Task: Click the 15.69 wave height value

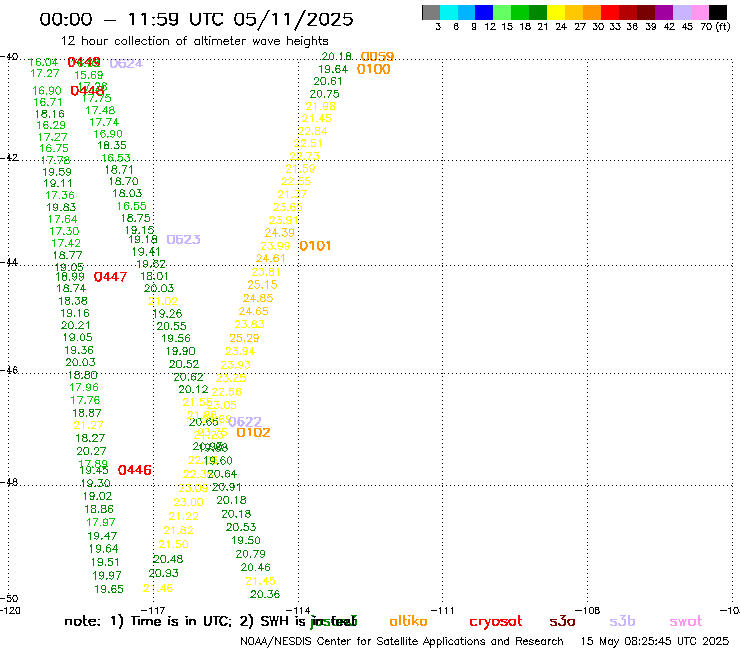Action: [x=89, y=76]
